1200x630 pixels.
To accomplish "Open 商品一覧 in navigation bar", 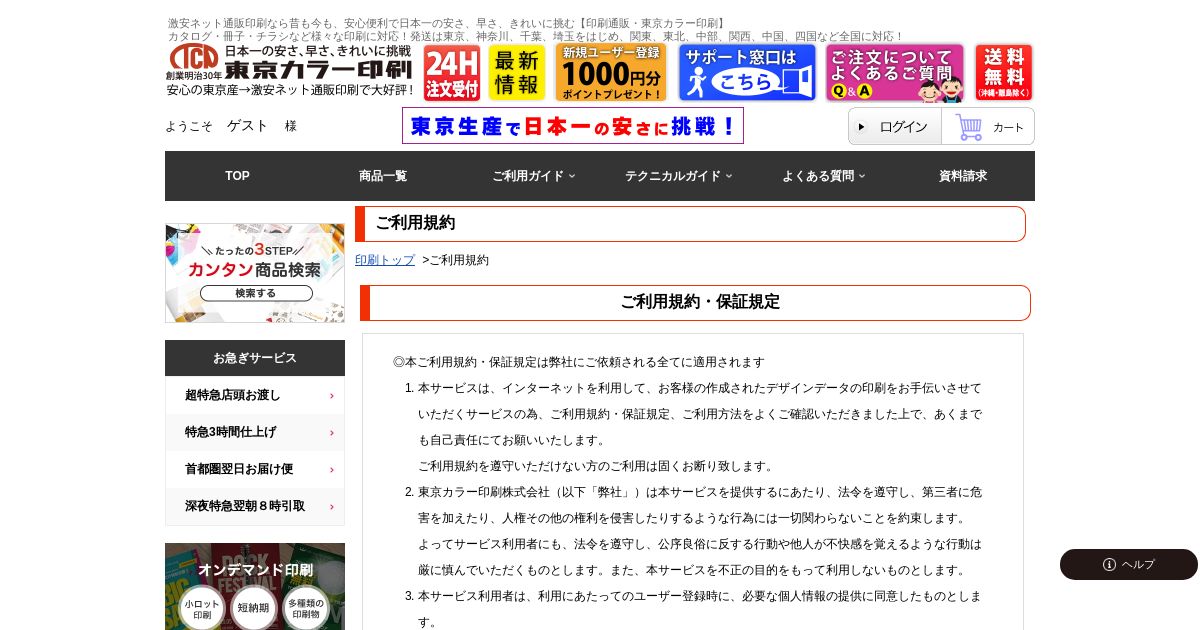I will [x=383, y=176].
